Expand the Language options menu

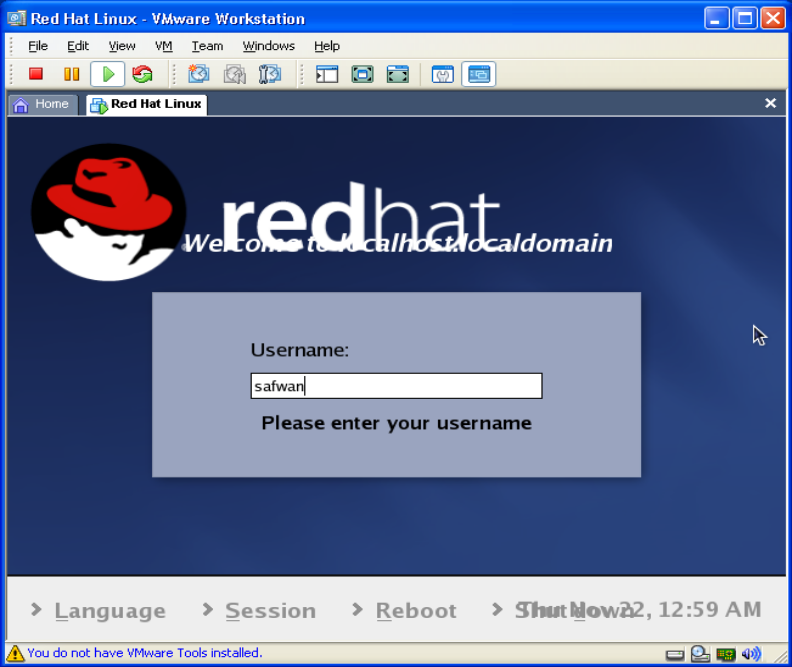pos(109,610)
